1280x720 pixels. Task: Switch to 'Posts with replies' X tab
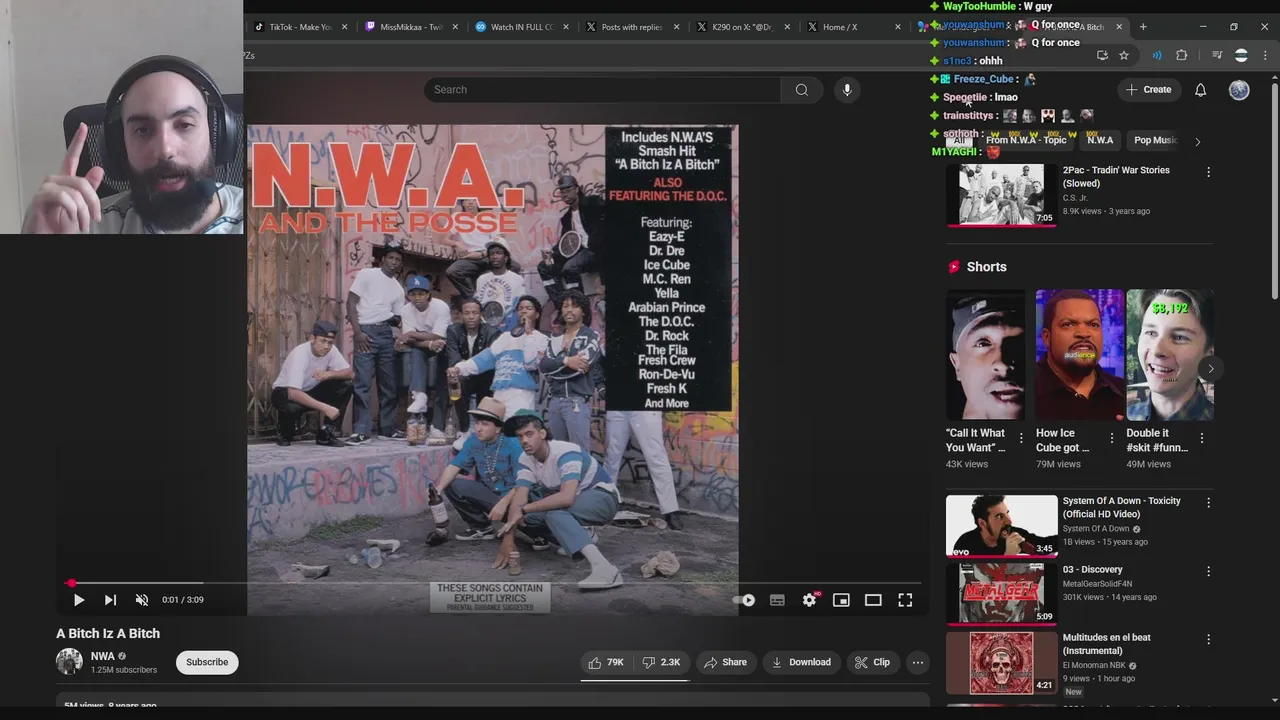tap(631, 27)
